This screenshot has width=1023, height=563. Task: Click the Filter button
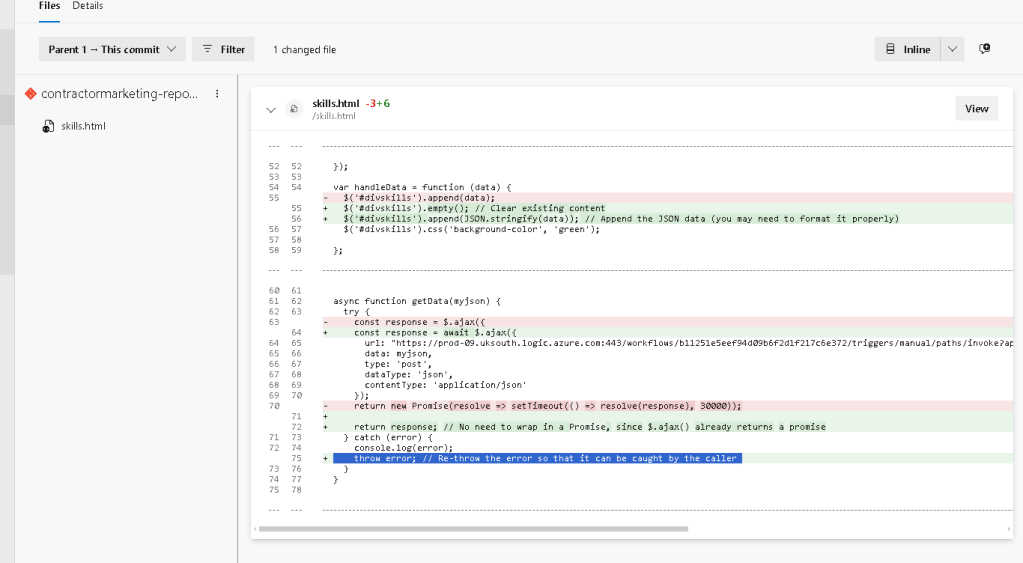pos(223,50)
